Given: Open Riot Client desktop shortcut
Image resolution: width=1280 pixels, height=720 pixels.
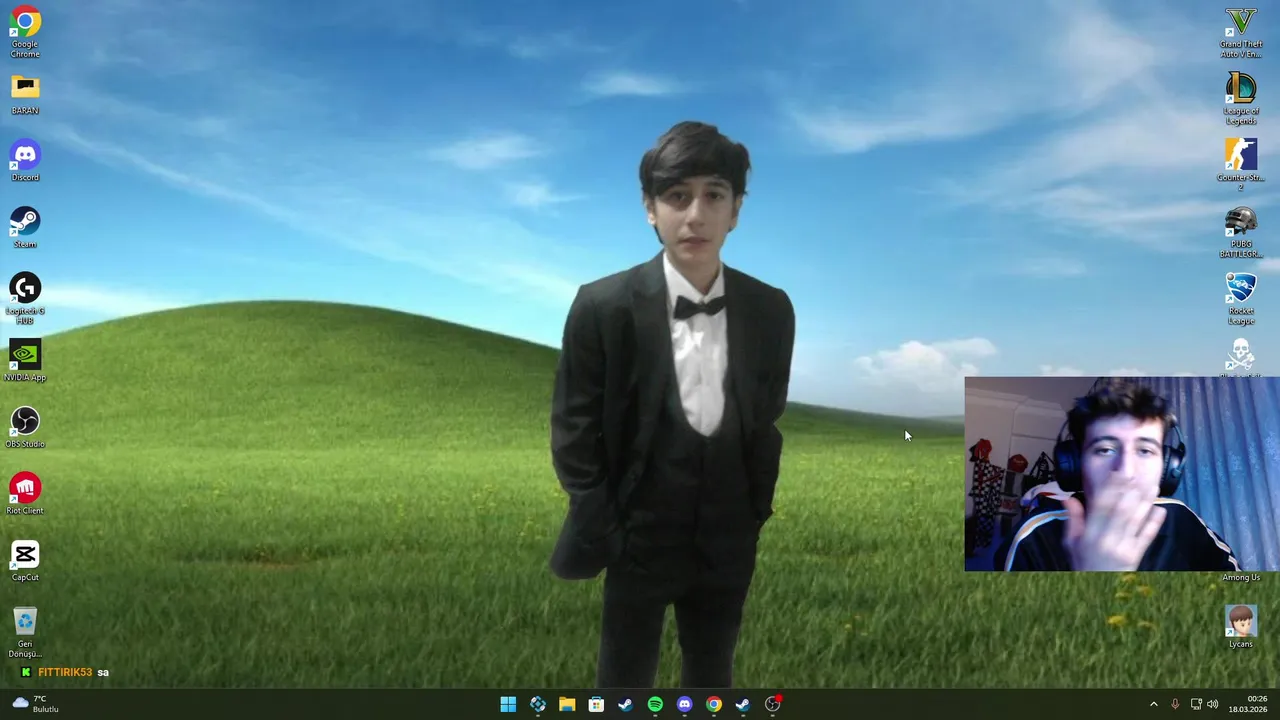Looking at the screenshot, I should pyautogui.click(x=25, y=494).
